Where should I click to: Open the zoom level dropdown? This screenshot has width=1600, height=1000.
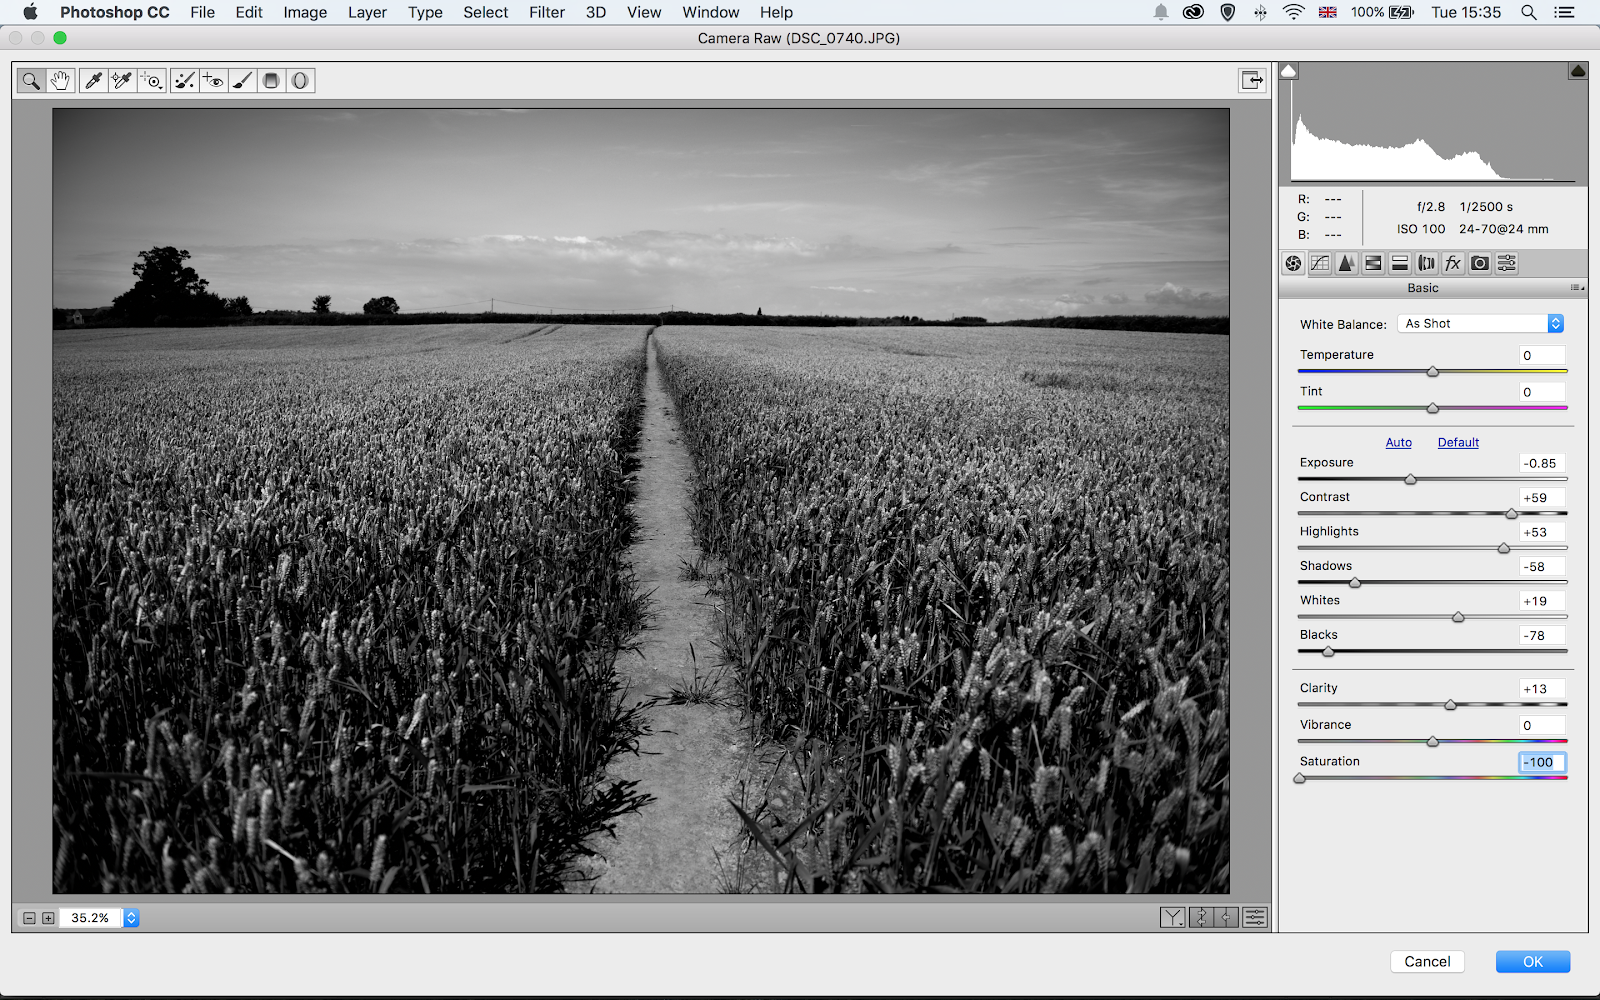[x=131, y=918]
